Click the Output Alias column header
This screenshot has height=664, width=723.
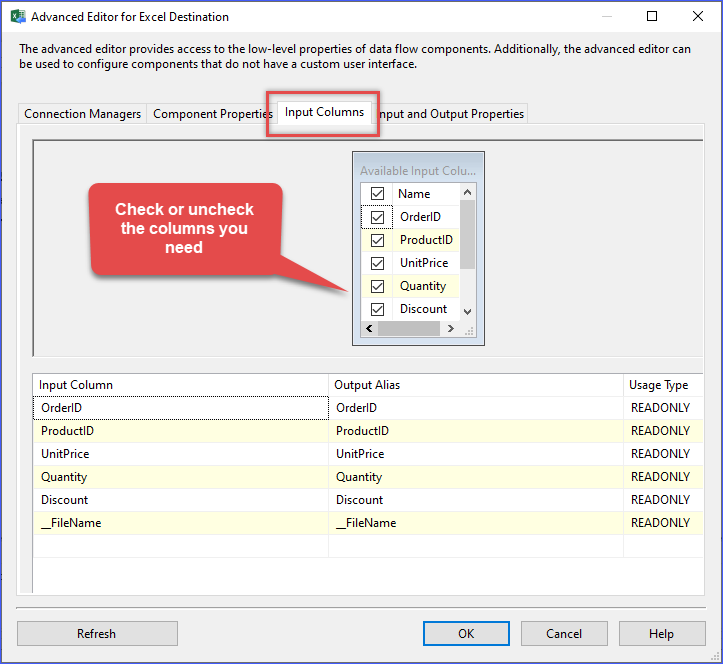pyautogui.click(x=476, y=385)
